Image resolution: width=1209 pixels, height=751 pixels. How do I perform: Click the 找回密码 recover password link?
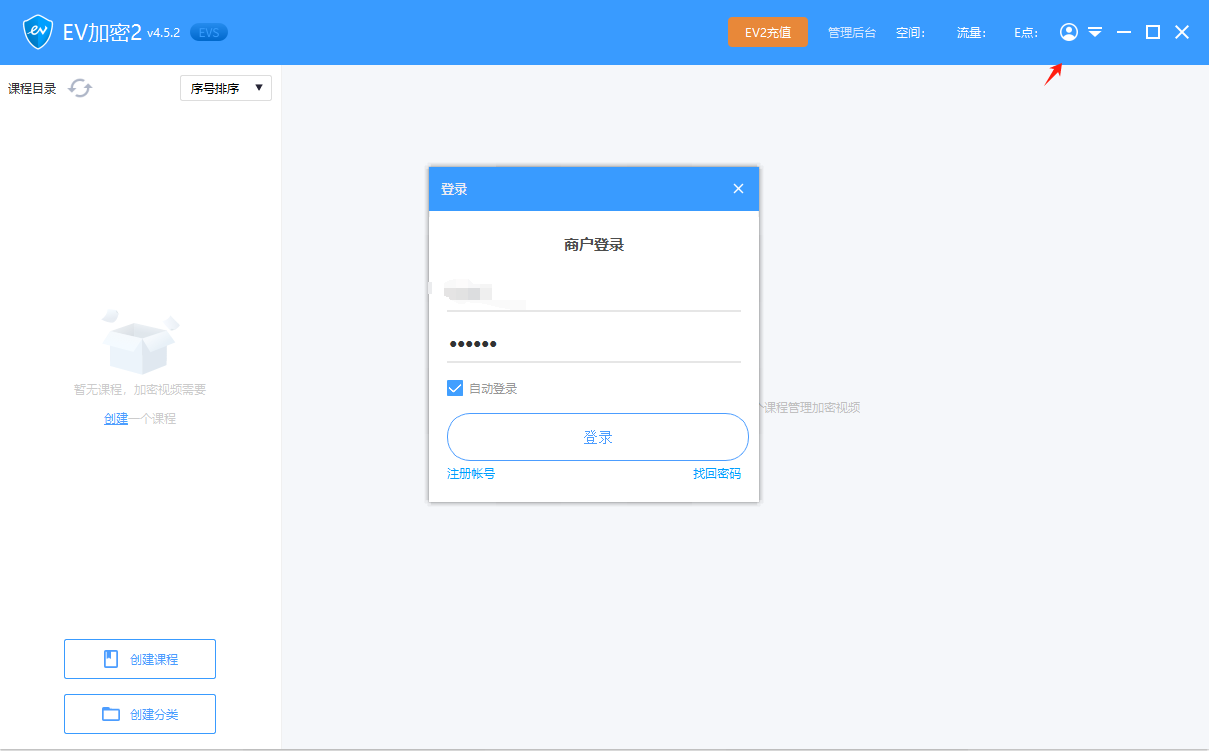click(717, 473)
